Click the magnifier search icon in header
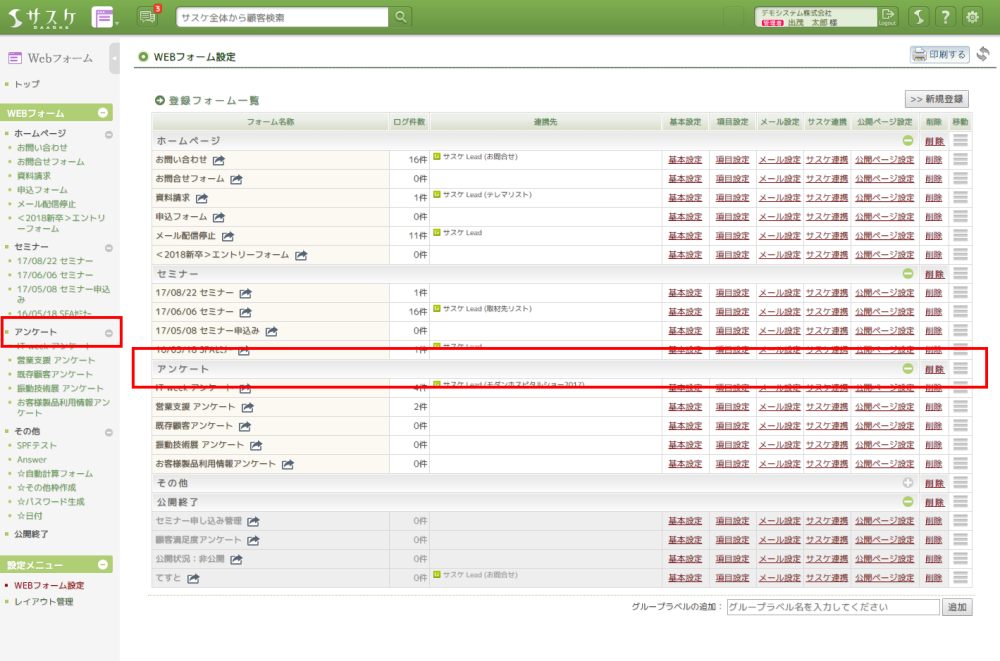Screen dimensions: 1000x661 [400, 17]
